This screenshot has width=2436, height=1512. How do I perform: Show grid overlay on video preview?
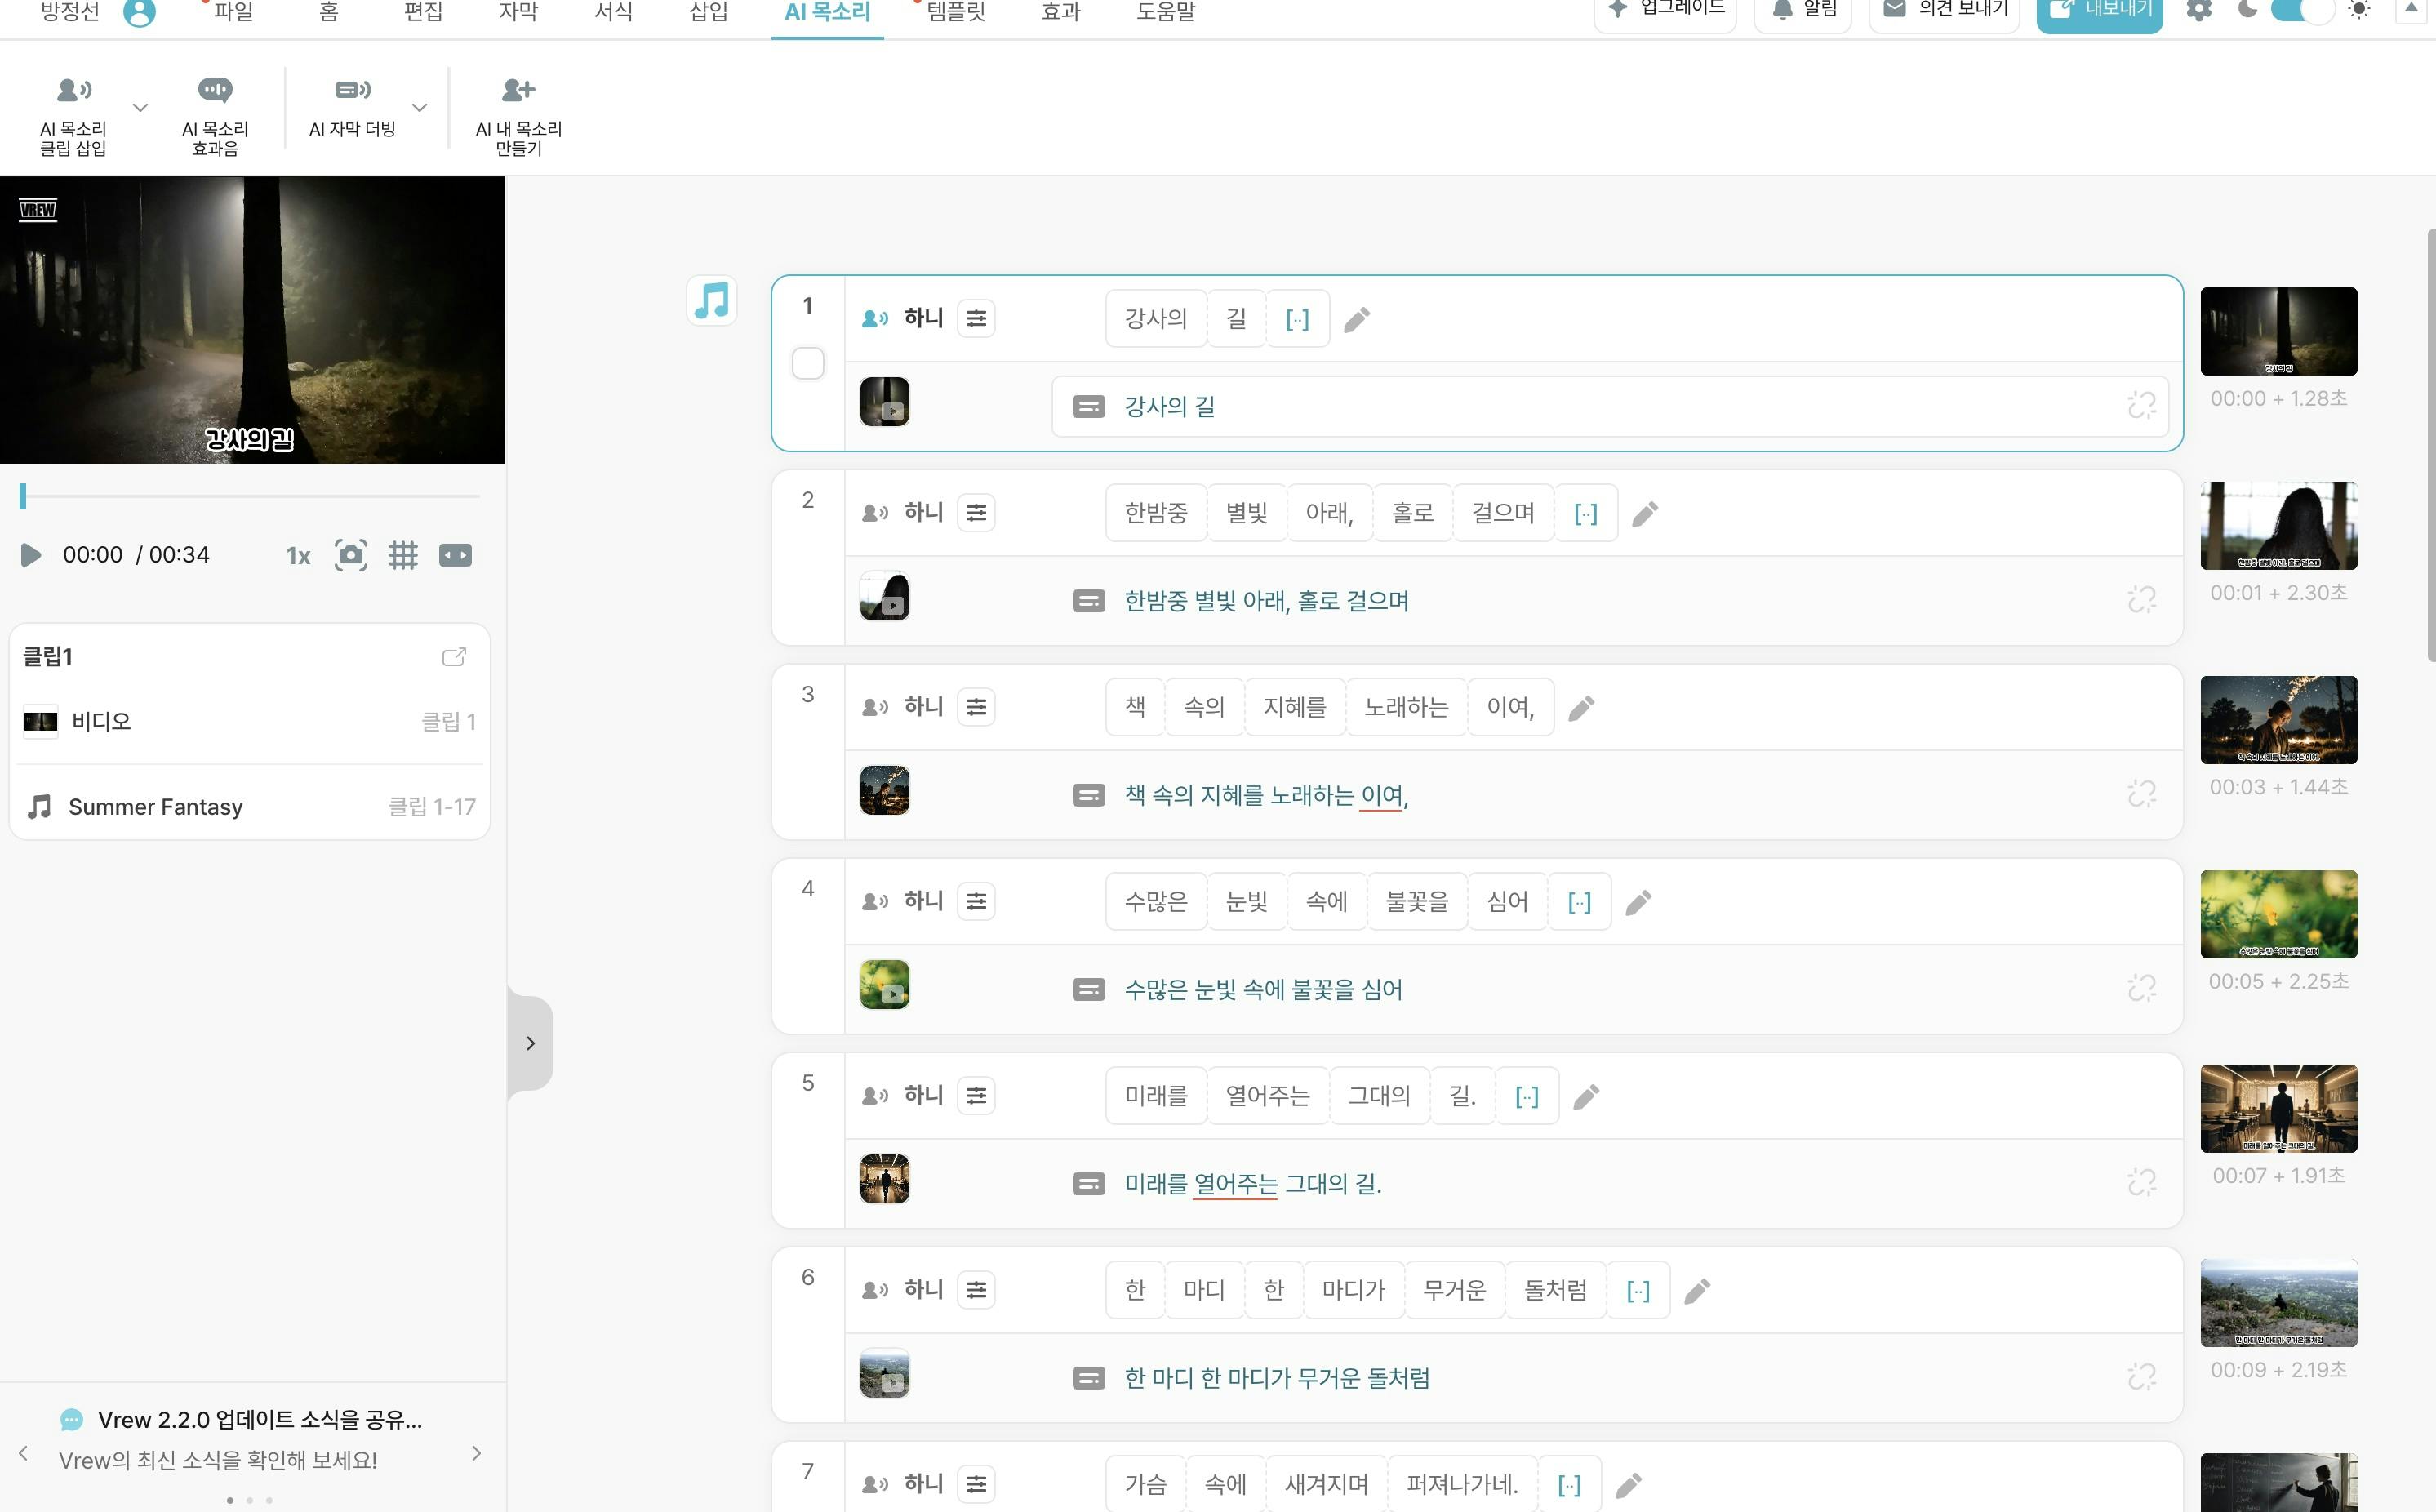pyautogui.click(x=403, y=556)
